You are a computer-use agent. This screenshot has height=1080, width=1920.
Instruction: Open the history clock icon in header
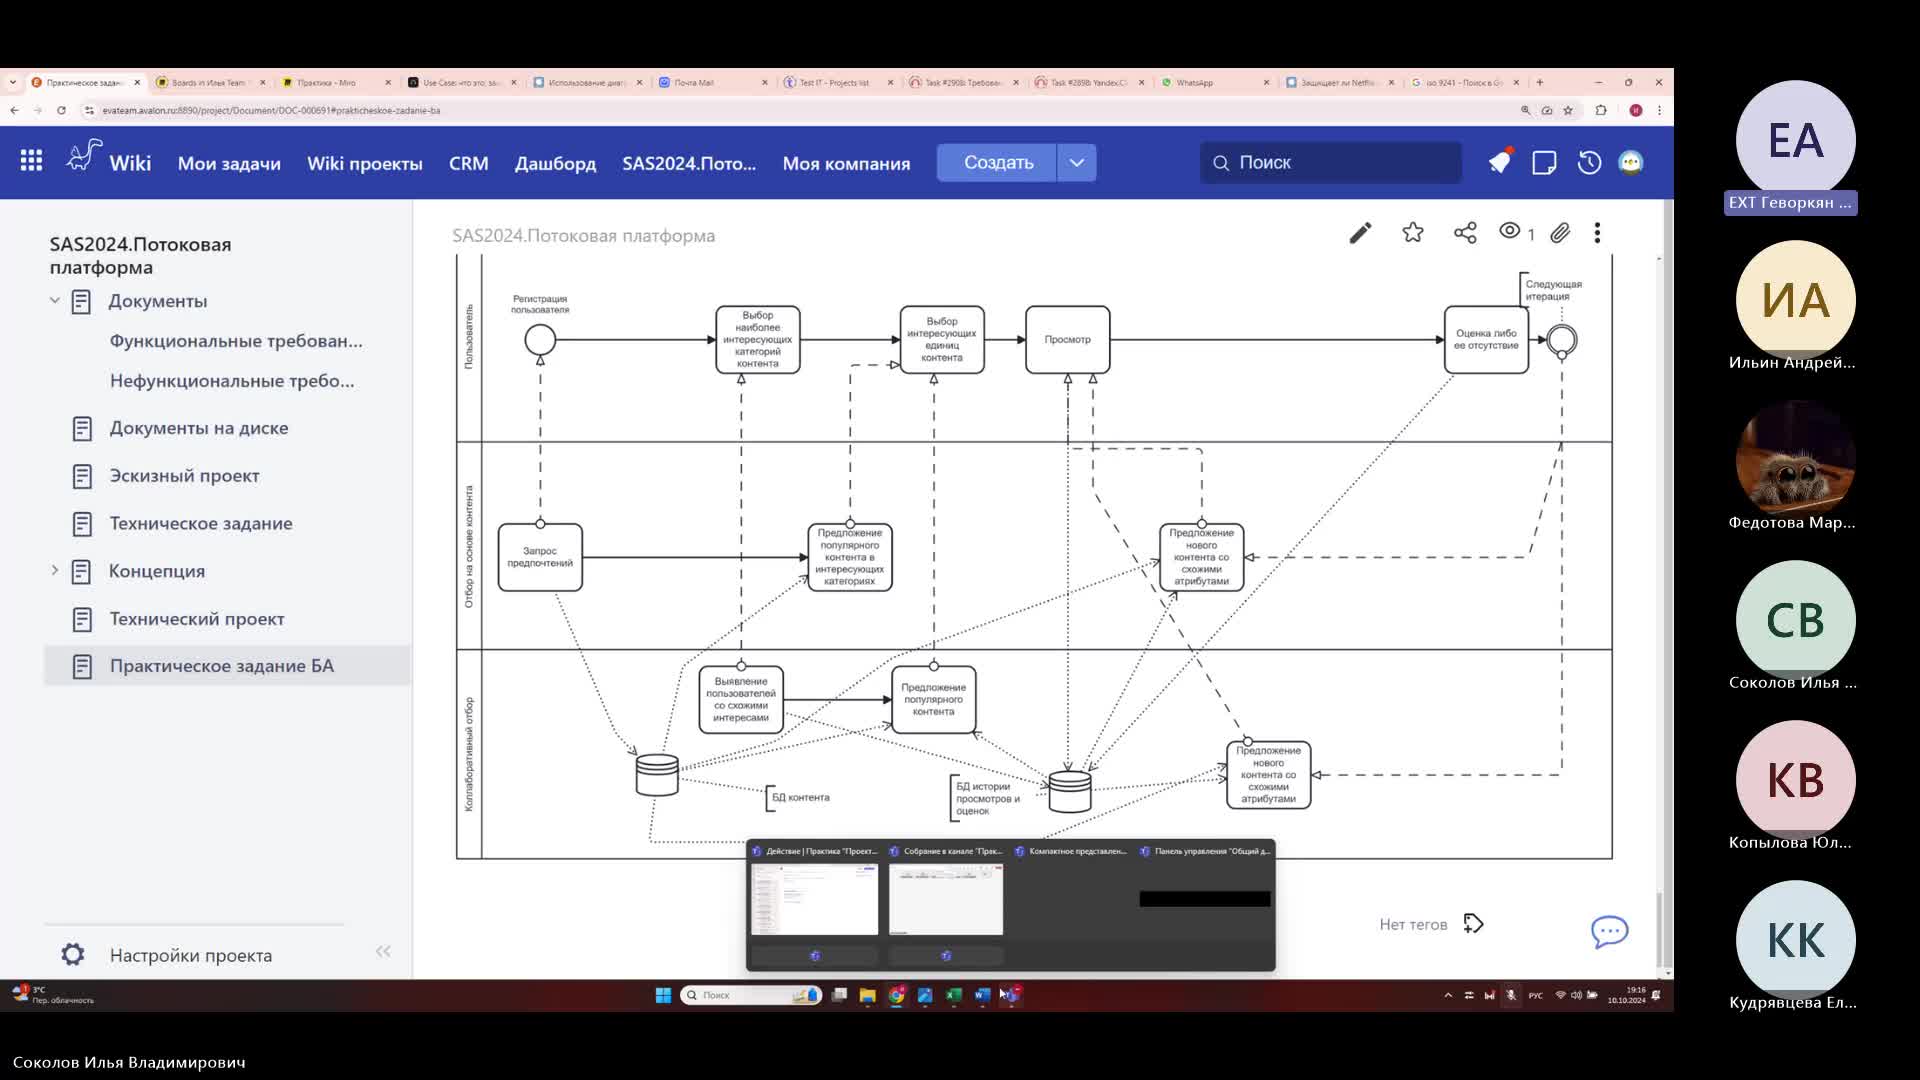pos(1589,162)
